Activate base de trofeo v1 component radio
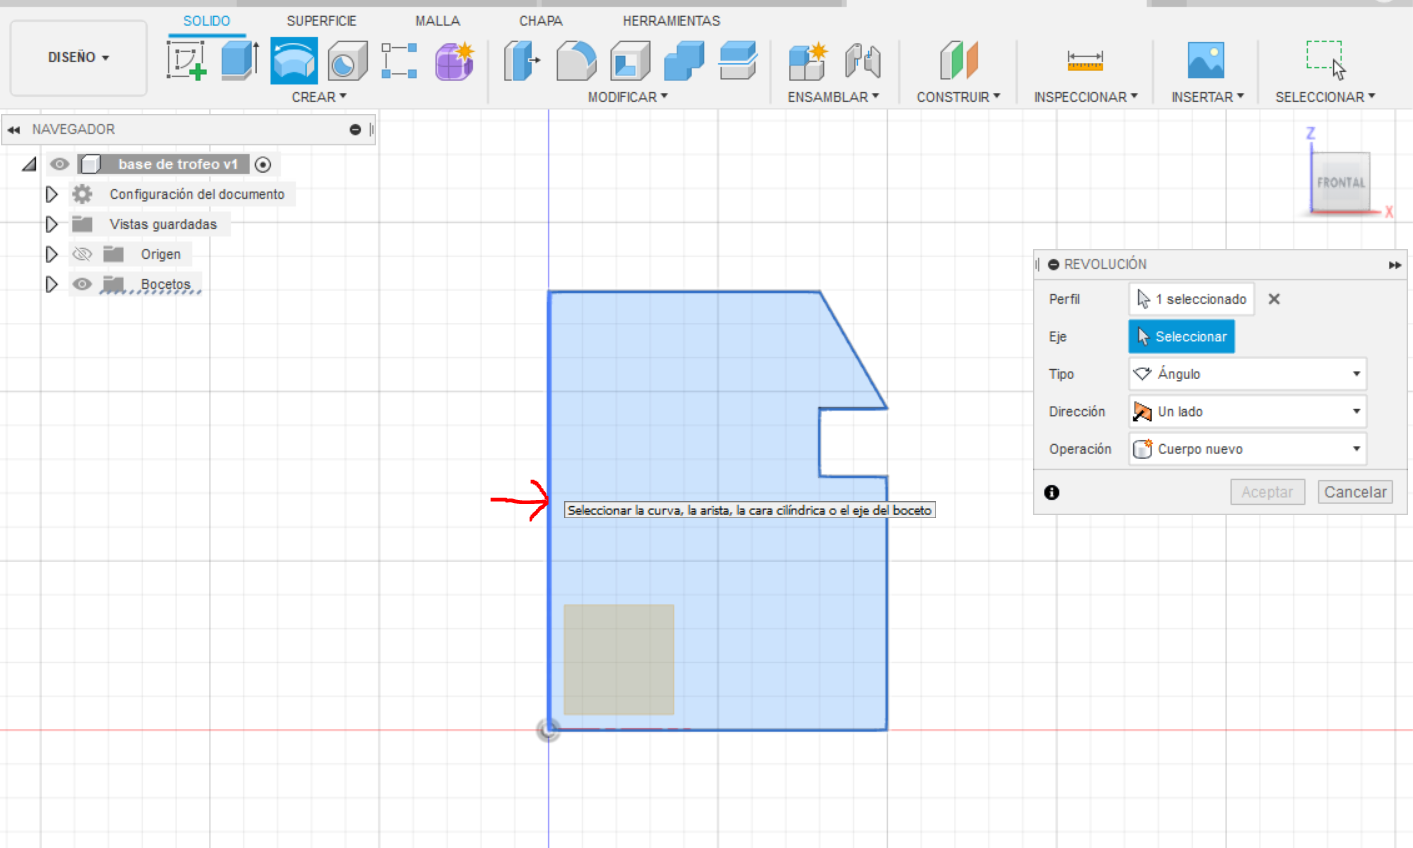This screenshot has width=1413, height=848. click(263, 164)
